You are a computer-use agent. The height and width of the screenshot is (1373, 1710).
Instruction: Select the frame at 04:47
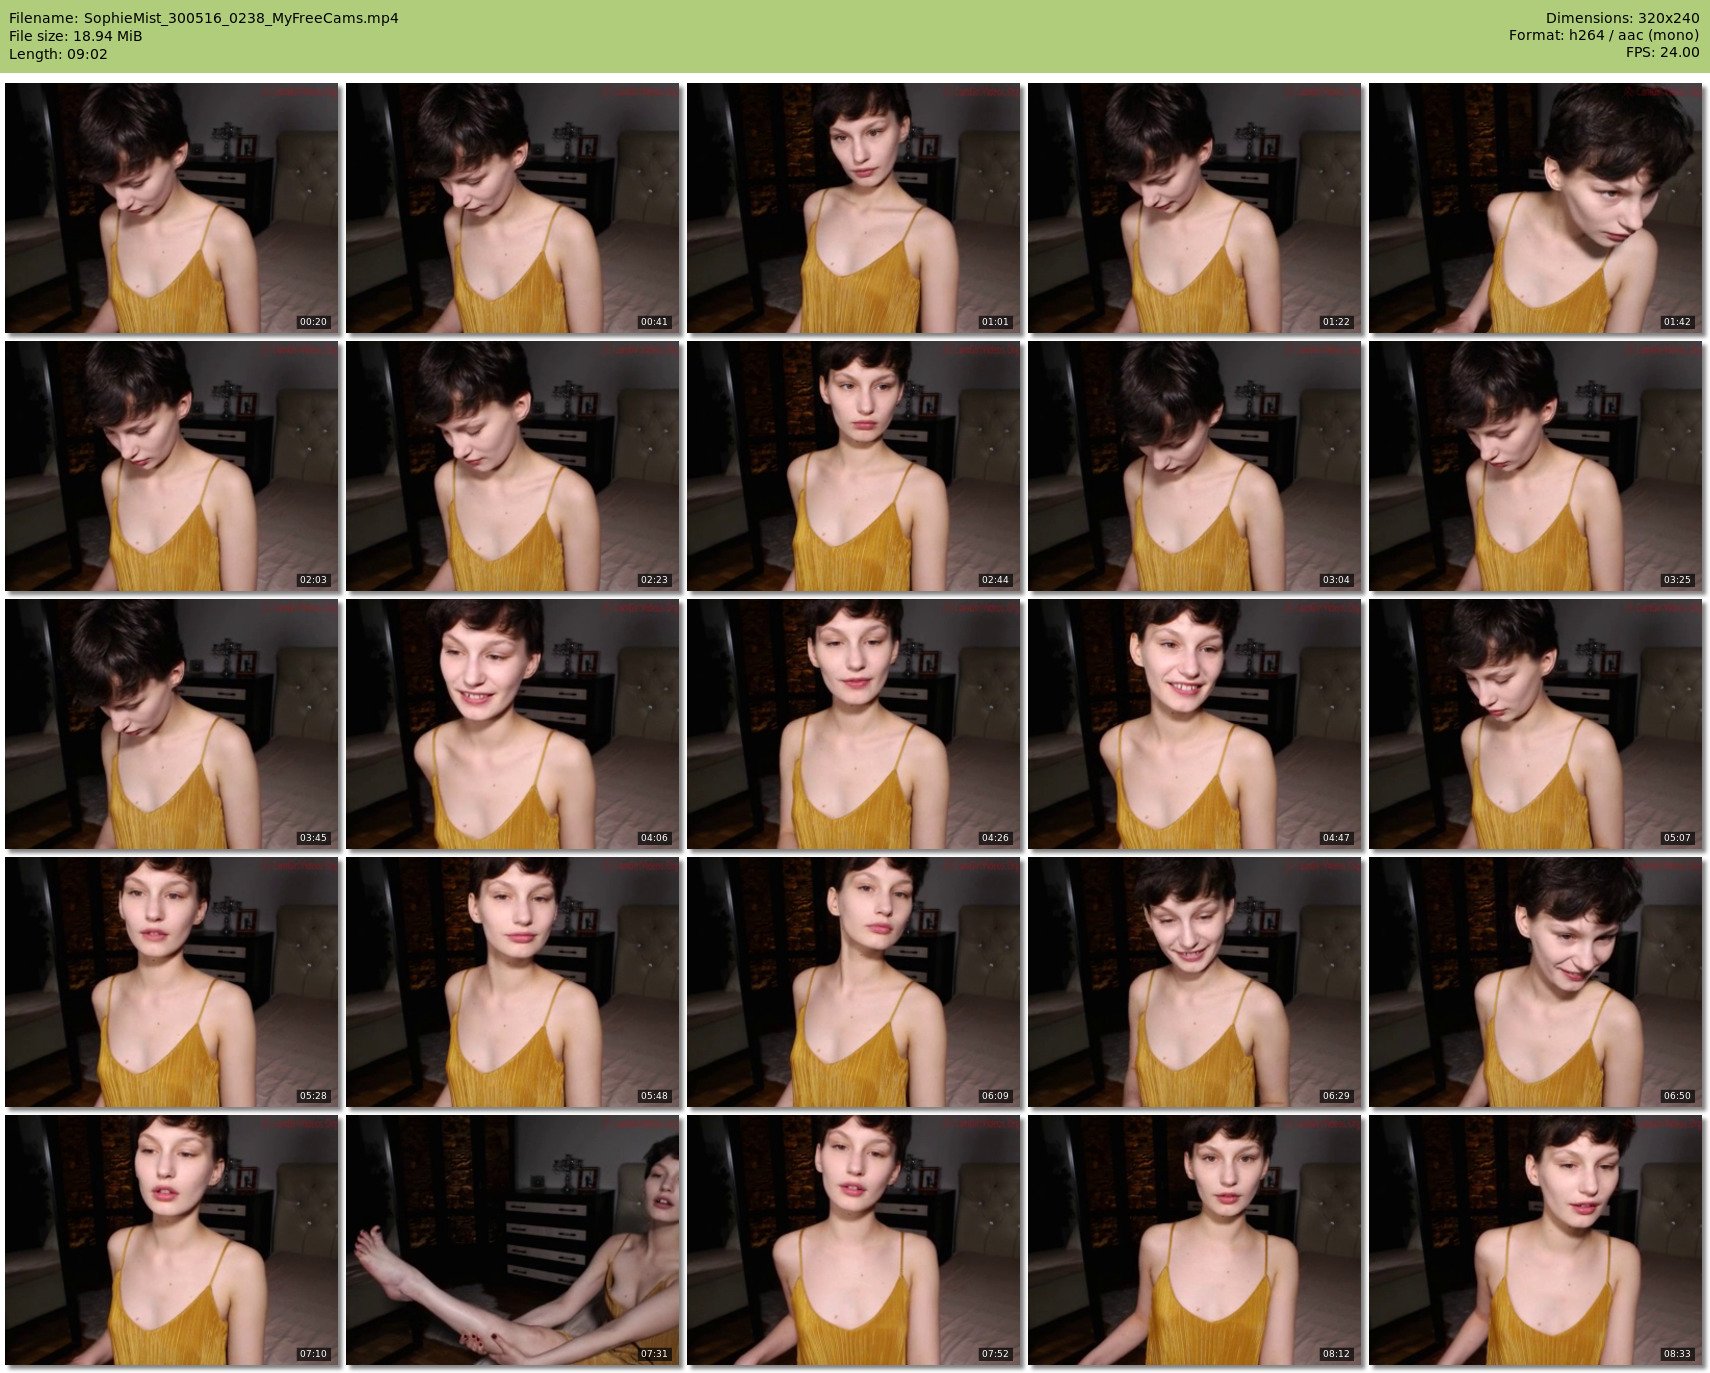pos(1194,724)
